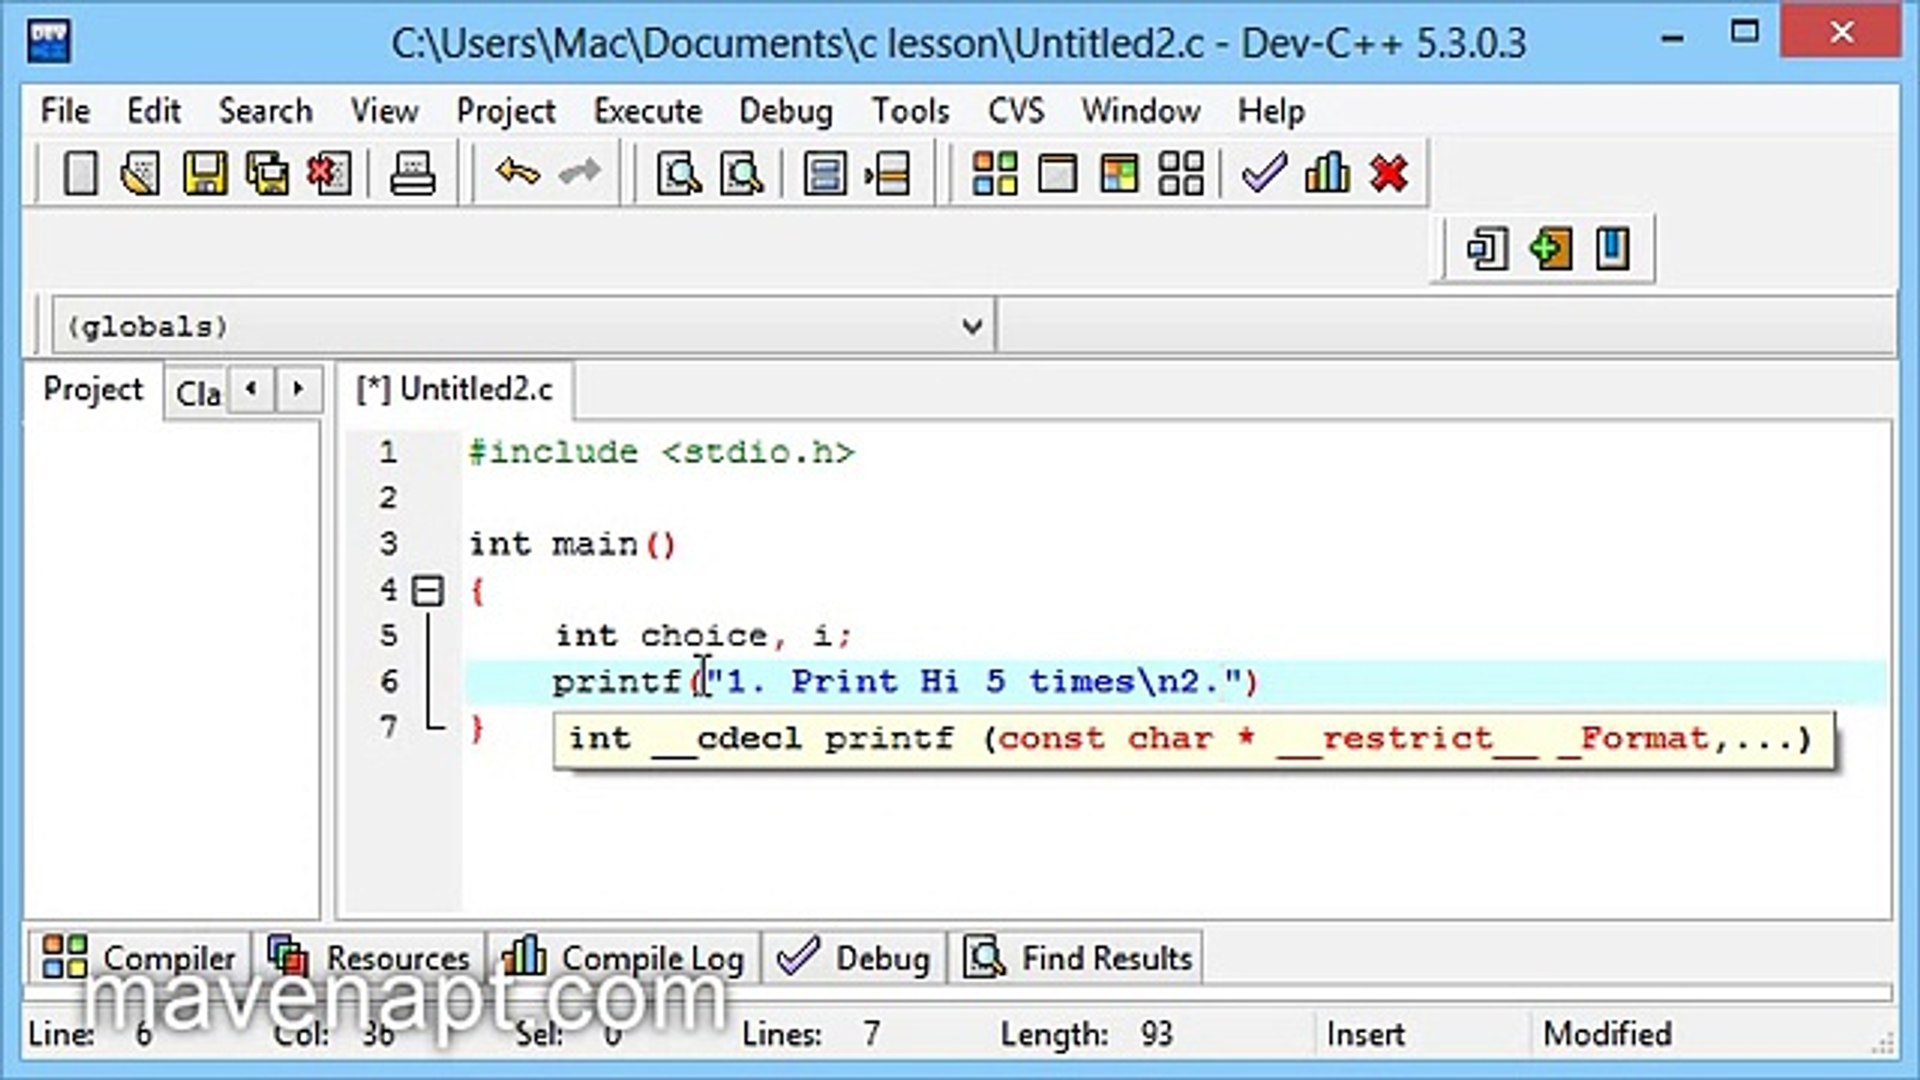Open the File menu

click(65, 110)
